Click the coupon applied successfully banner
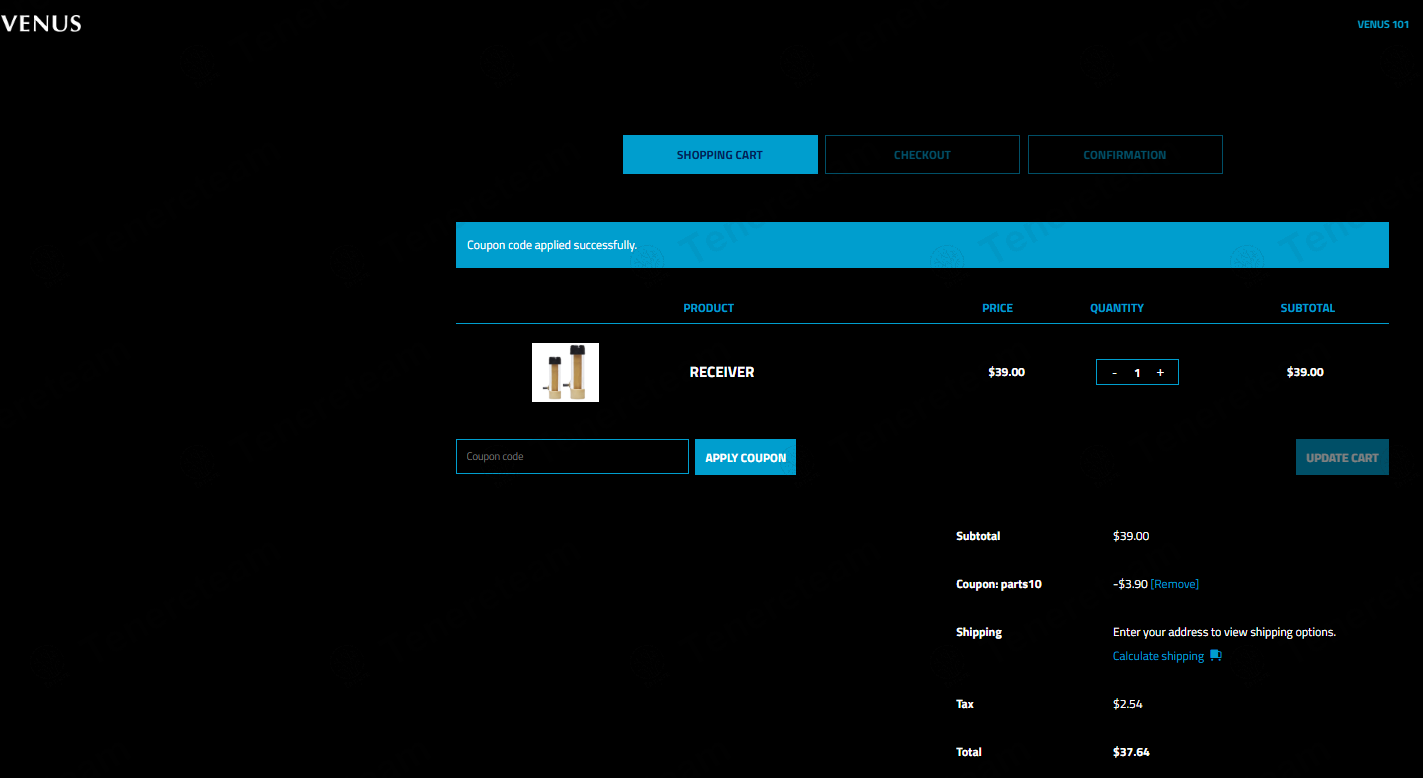1423x778 pixels. pos(922,245)
